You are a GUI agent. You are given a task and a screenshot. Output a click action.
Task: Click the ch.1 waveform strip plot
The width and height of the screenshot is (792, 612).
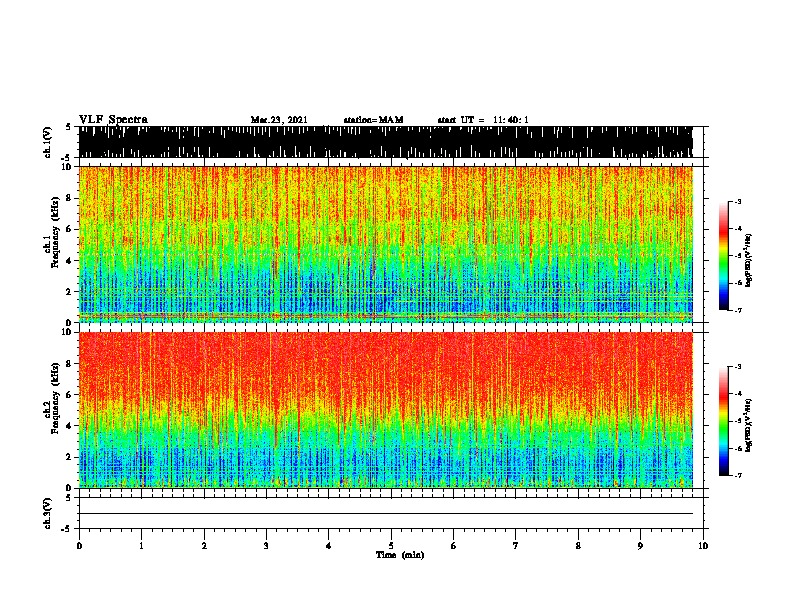point(385,142)
